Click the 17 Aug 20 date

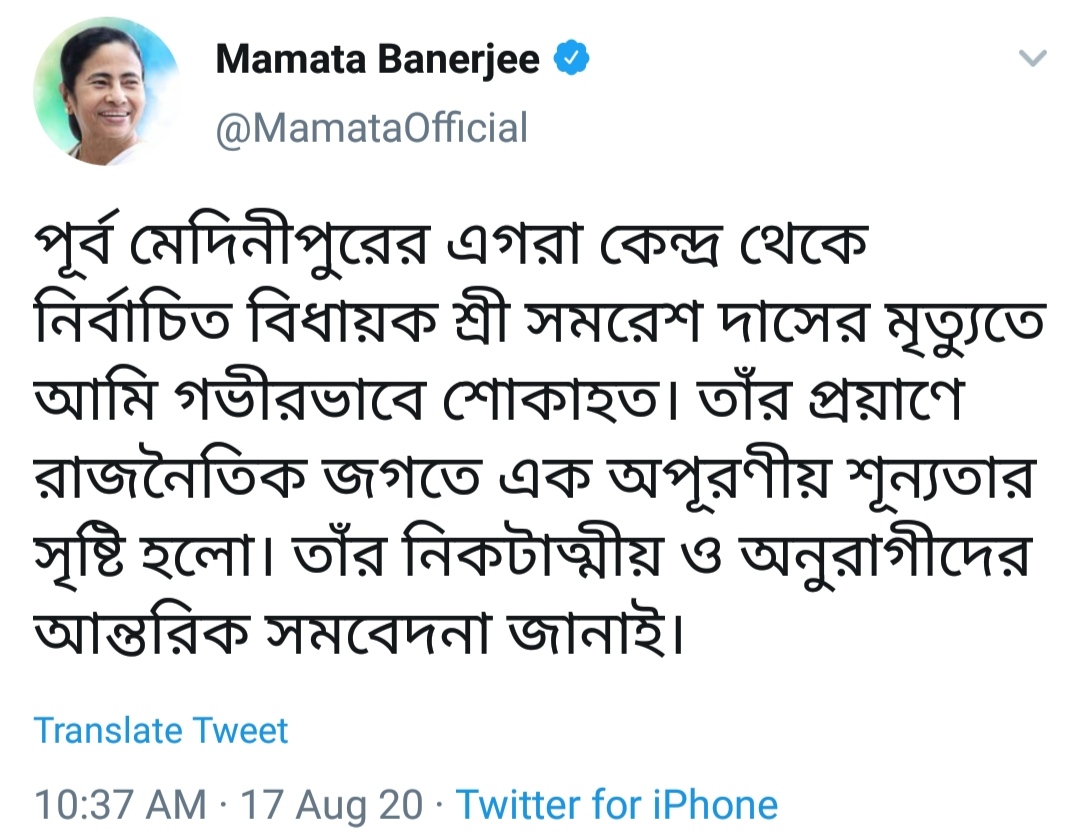tap(328, 805)
